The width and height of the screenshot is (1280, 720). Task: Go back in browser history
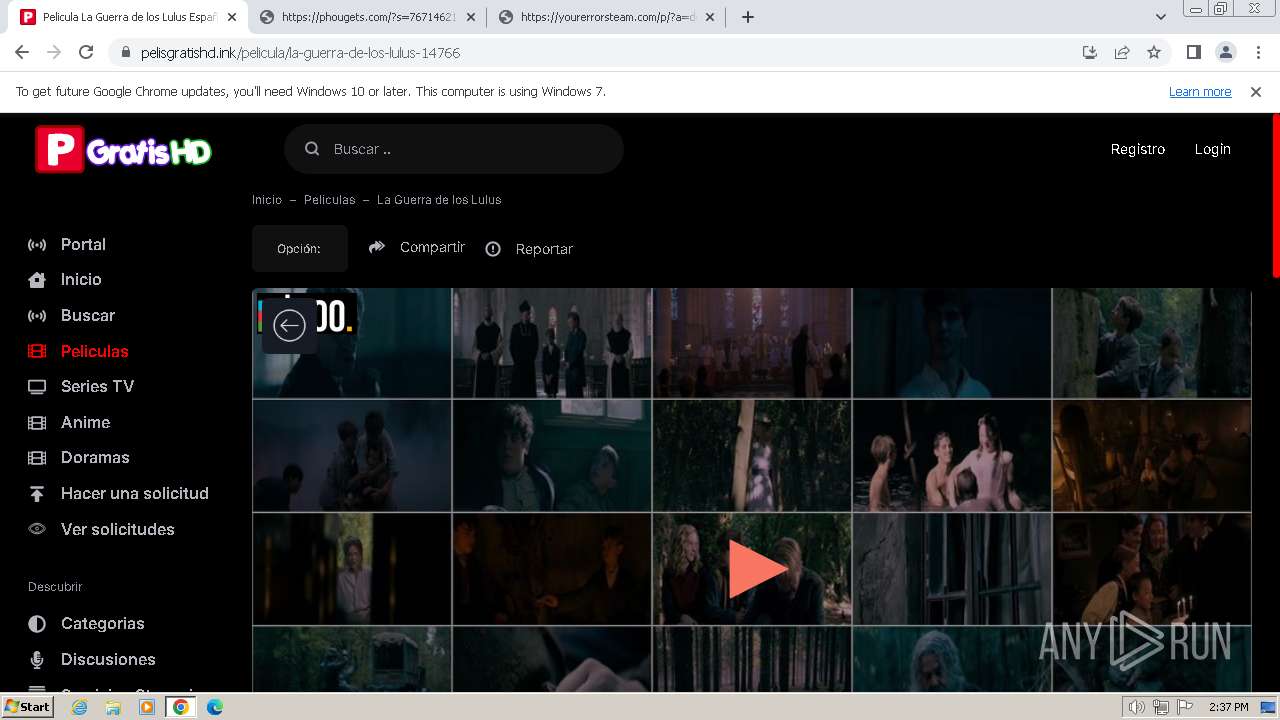tap(22, 52)
